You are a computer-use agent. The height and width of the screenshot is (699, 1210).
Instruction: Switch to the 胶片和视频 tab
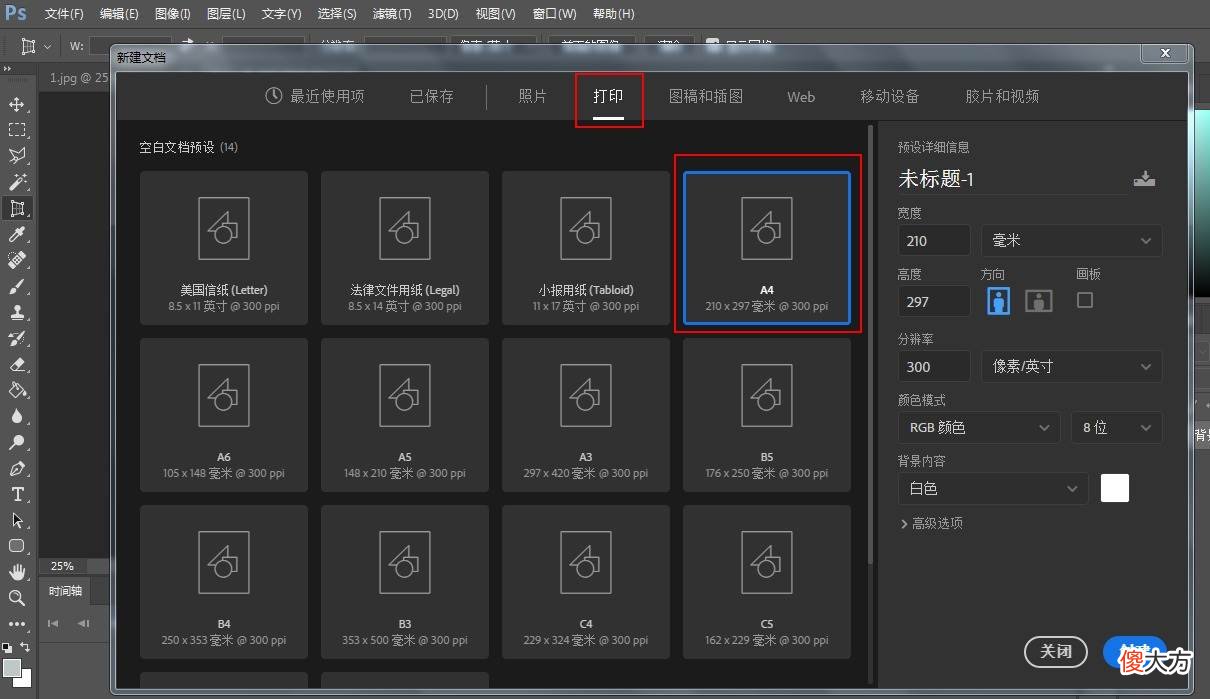click(1002, 96)
